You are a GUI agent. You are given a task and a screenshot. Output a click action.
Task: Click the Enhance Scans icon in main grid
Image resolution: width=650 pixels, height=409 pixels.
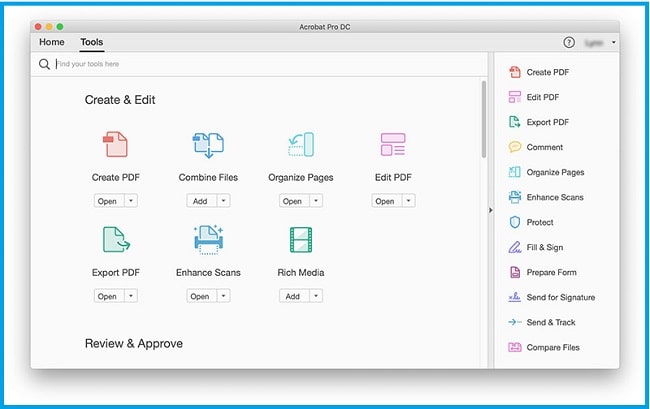[x=208, y=240]
